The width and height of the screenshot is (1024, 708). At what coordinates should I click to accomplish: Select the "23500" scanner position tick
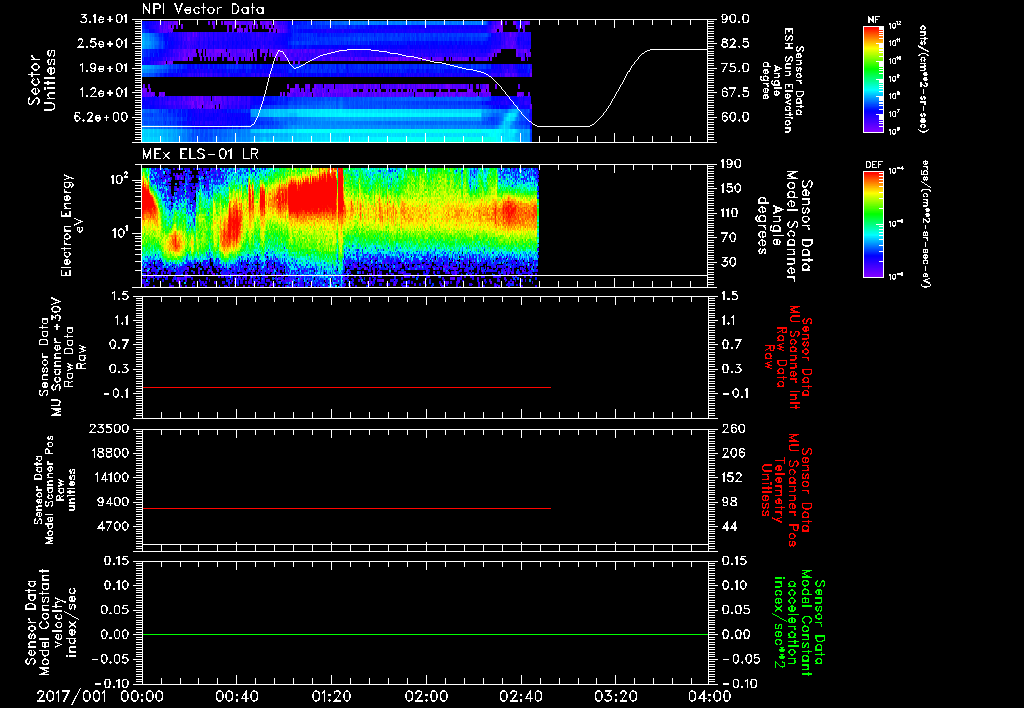coord(109,429)
